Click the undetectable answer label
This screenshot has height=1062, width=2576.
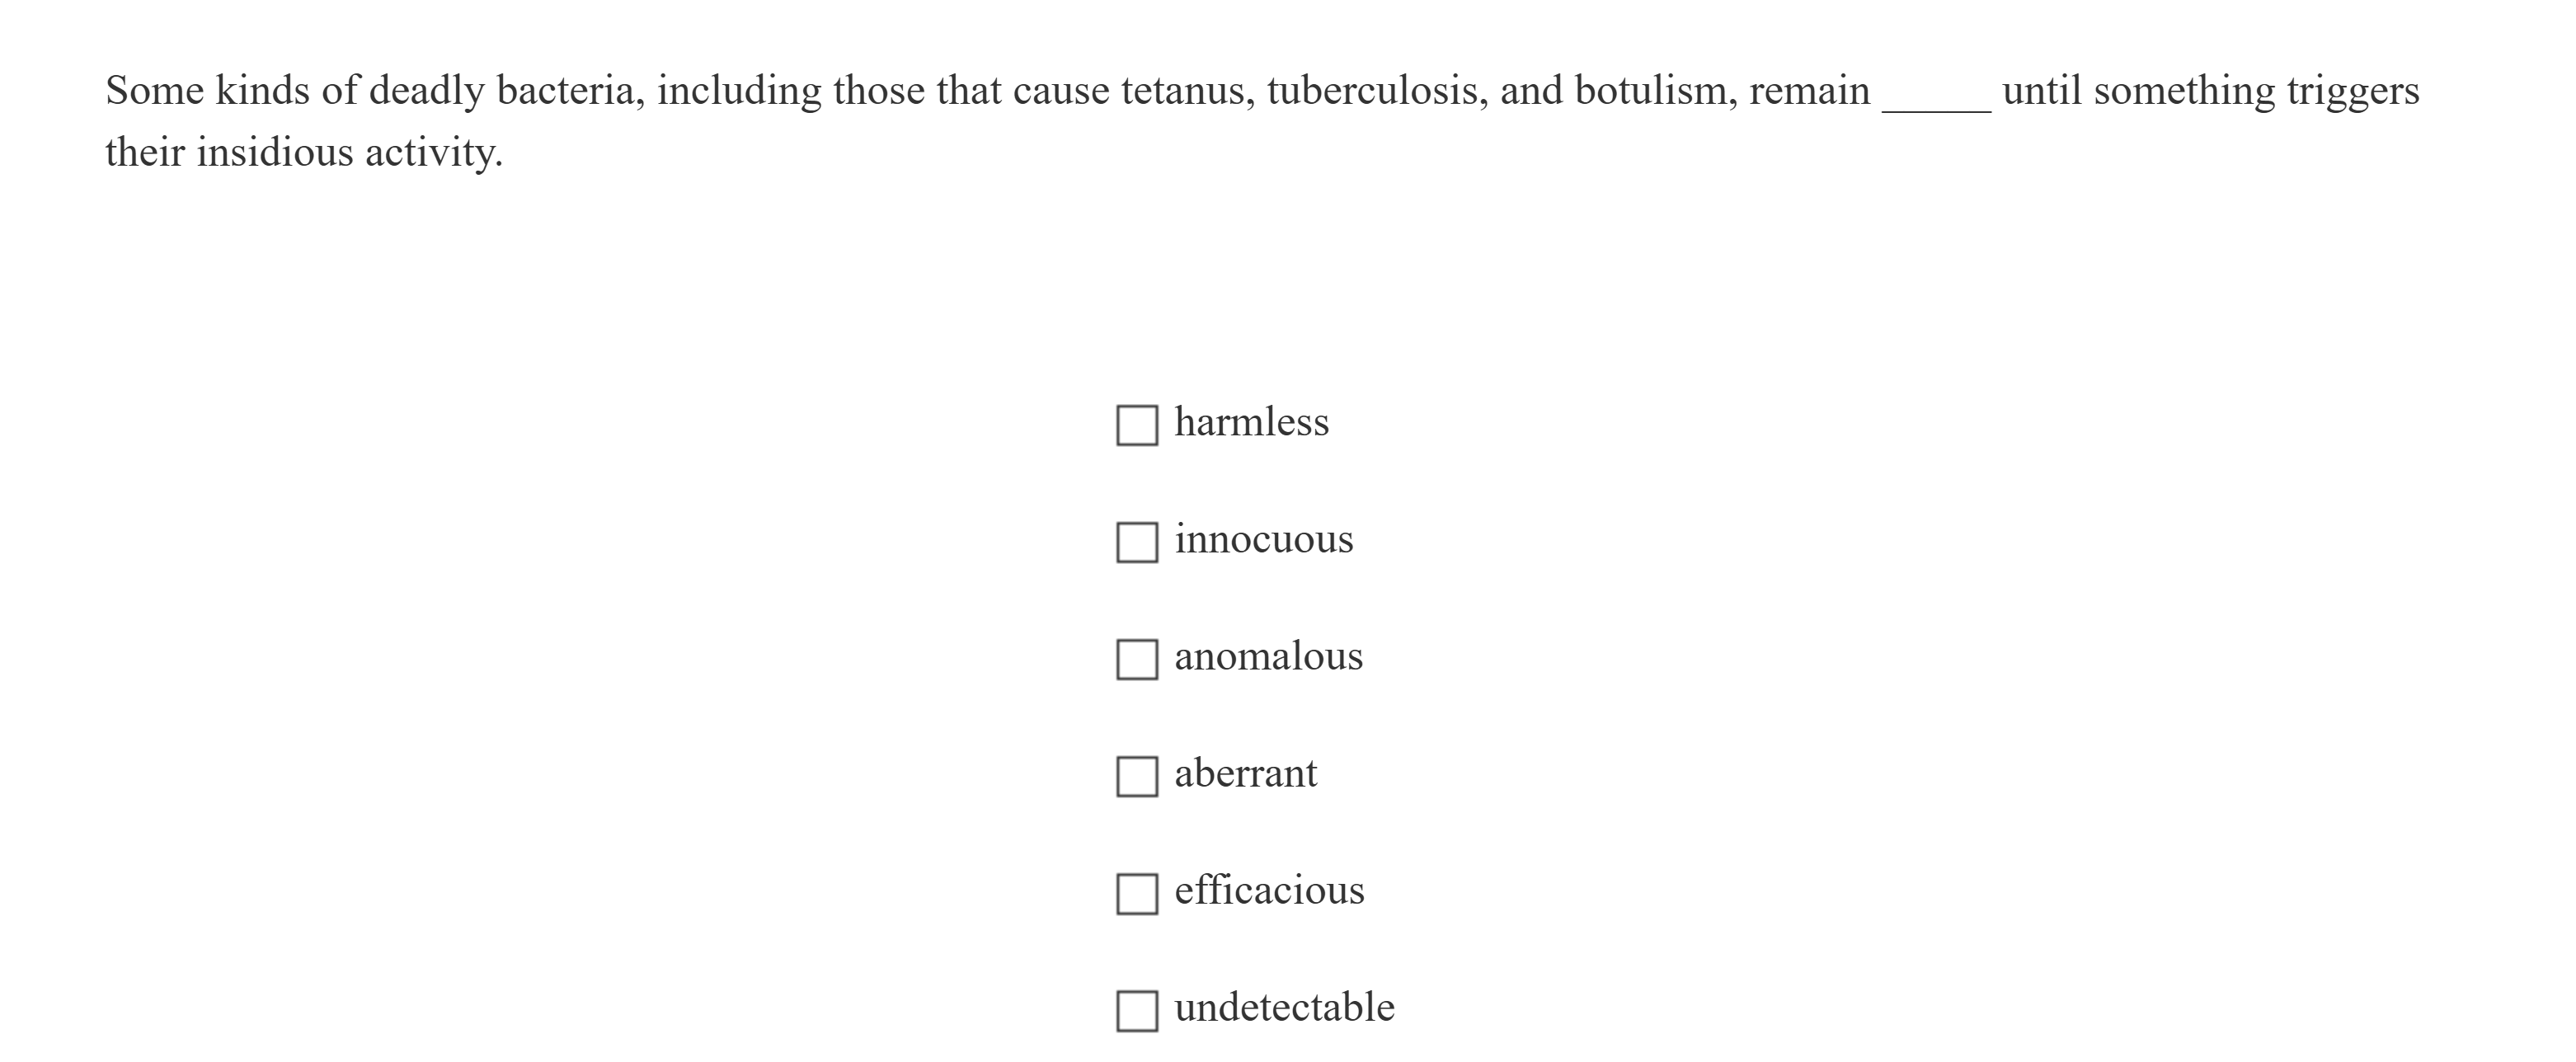coord(1284,1007)
